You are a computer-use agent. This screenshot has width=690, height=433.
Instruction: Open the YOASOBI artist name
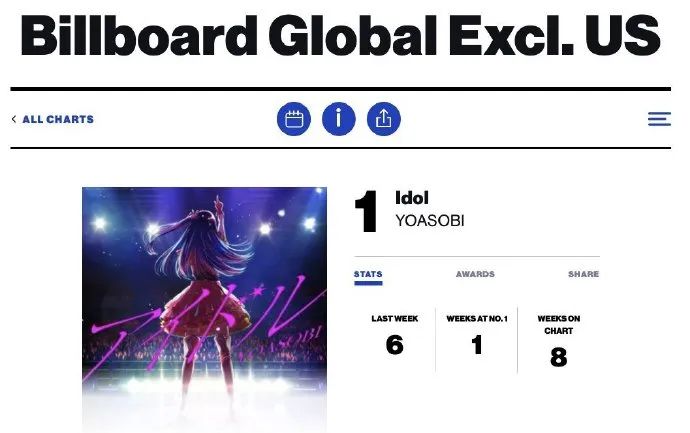[x=430, y=220]
